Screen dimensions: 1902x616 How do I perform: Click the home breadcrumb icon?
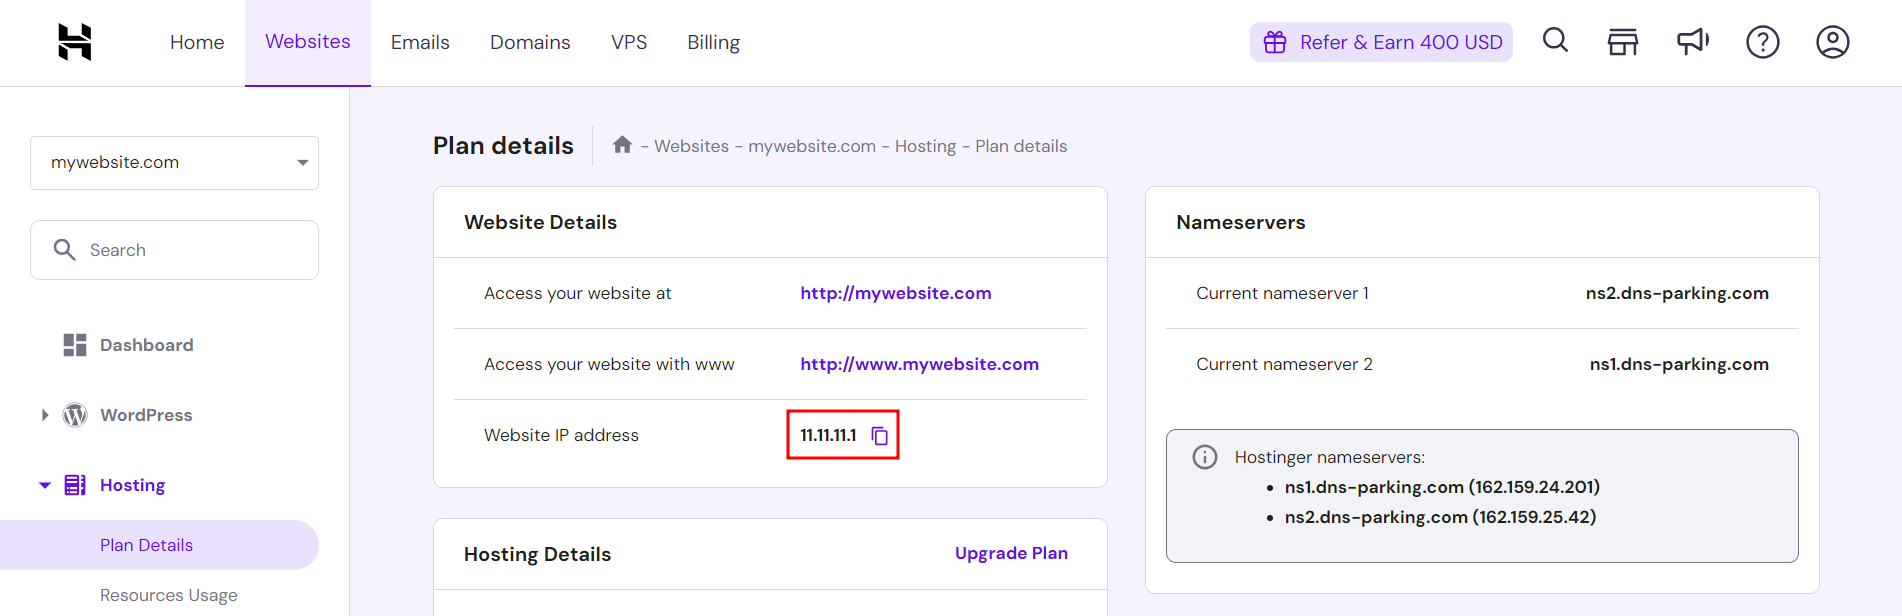pos(622,145)
